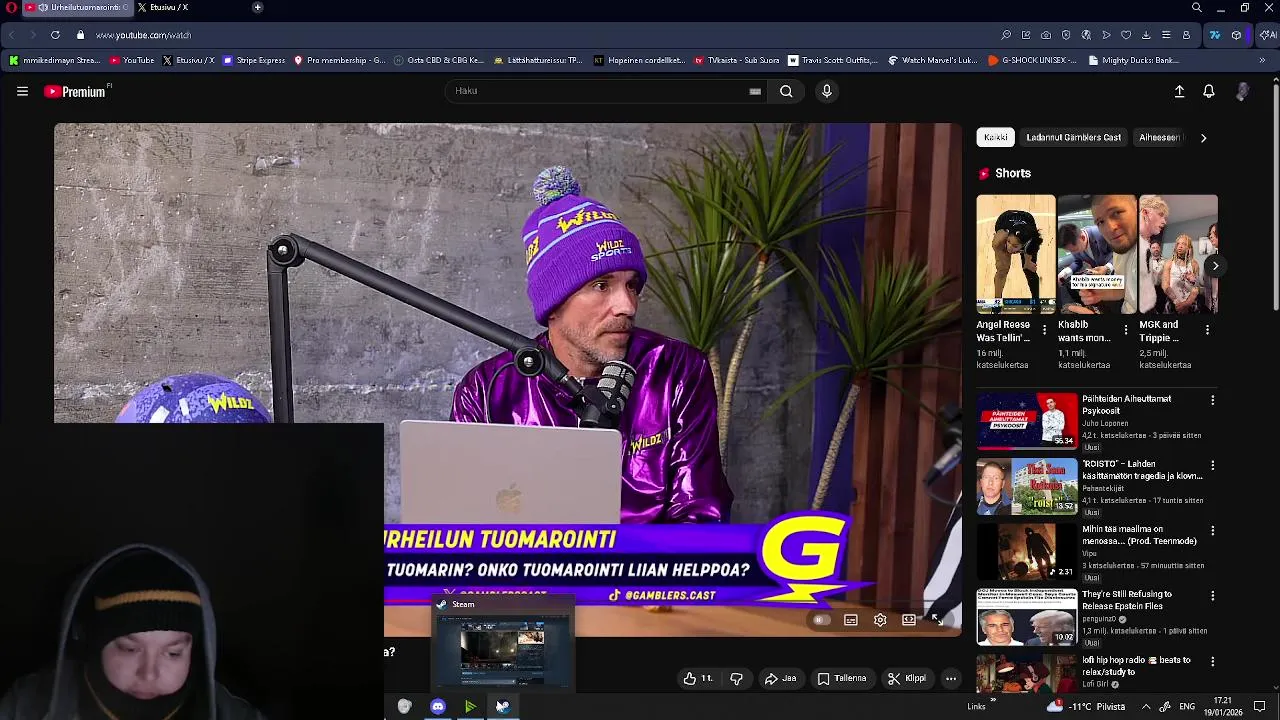Show next Shorts with the right arrow
Image resolution: width=1280 pixels, height=720 pixels.
click(x=1215, y=265)
